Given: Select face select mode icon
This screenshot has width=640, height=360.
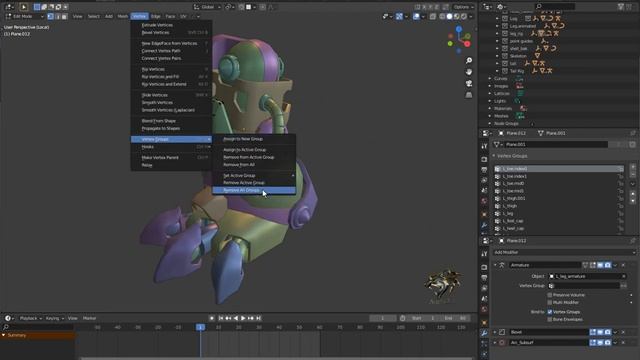Looking at the screenshot, I should [x=64, y=16].
